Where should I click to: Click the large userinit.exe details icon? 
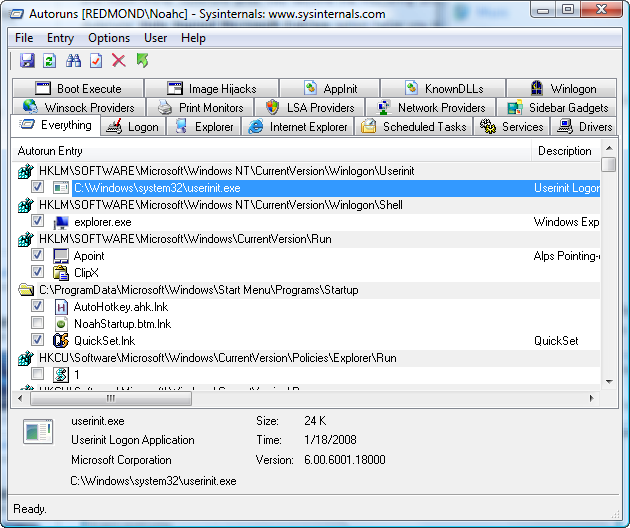tap(38, 432)
